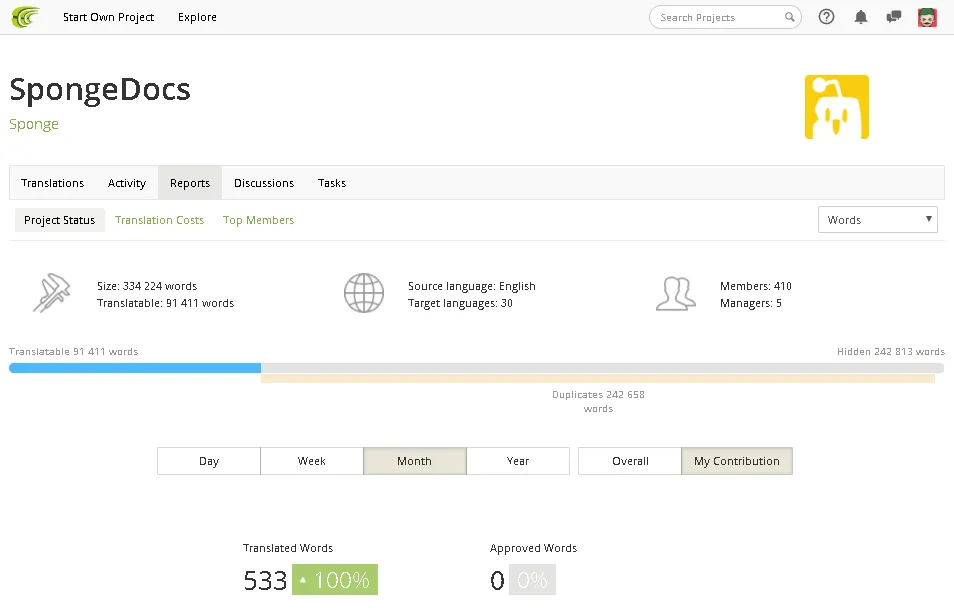Click the SpongeDocs yellow project logo
Viewport: 954px width, 613px height.
(837, 107)
